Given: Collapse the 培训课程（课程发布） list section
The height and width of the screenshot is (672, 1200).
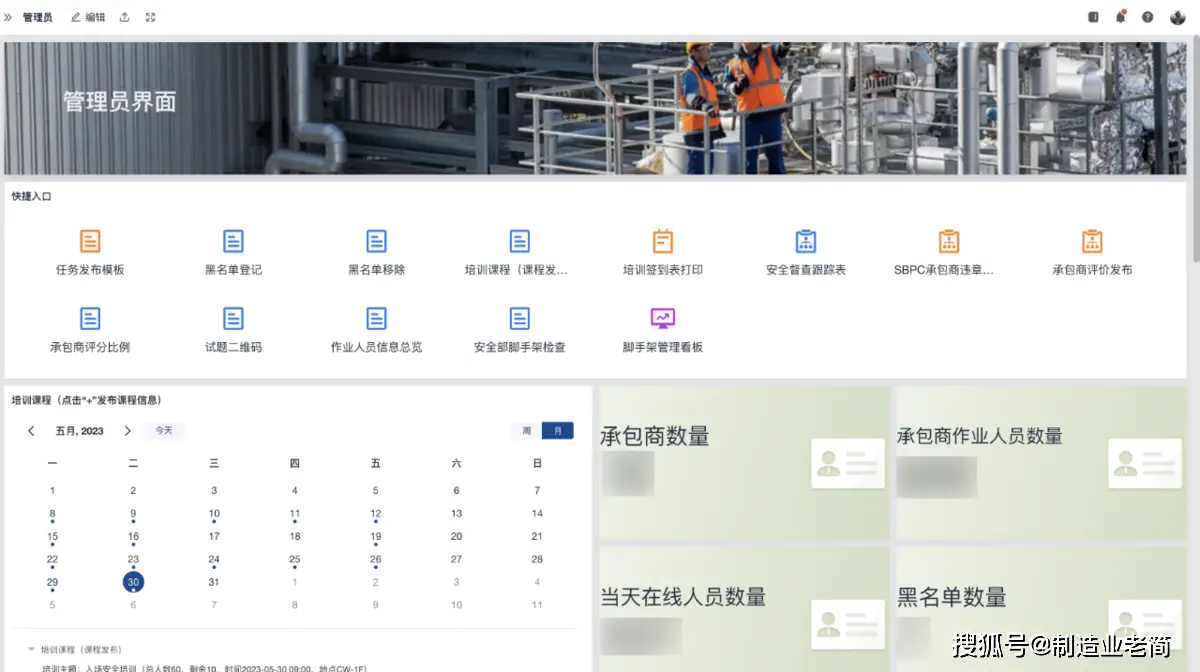Looking at the screenshot, I should 31,649.
